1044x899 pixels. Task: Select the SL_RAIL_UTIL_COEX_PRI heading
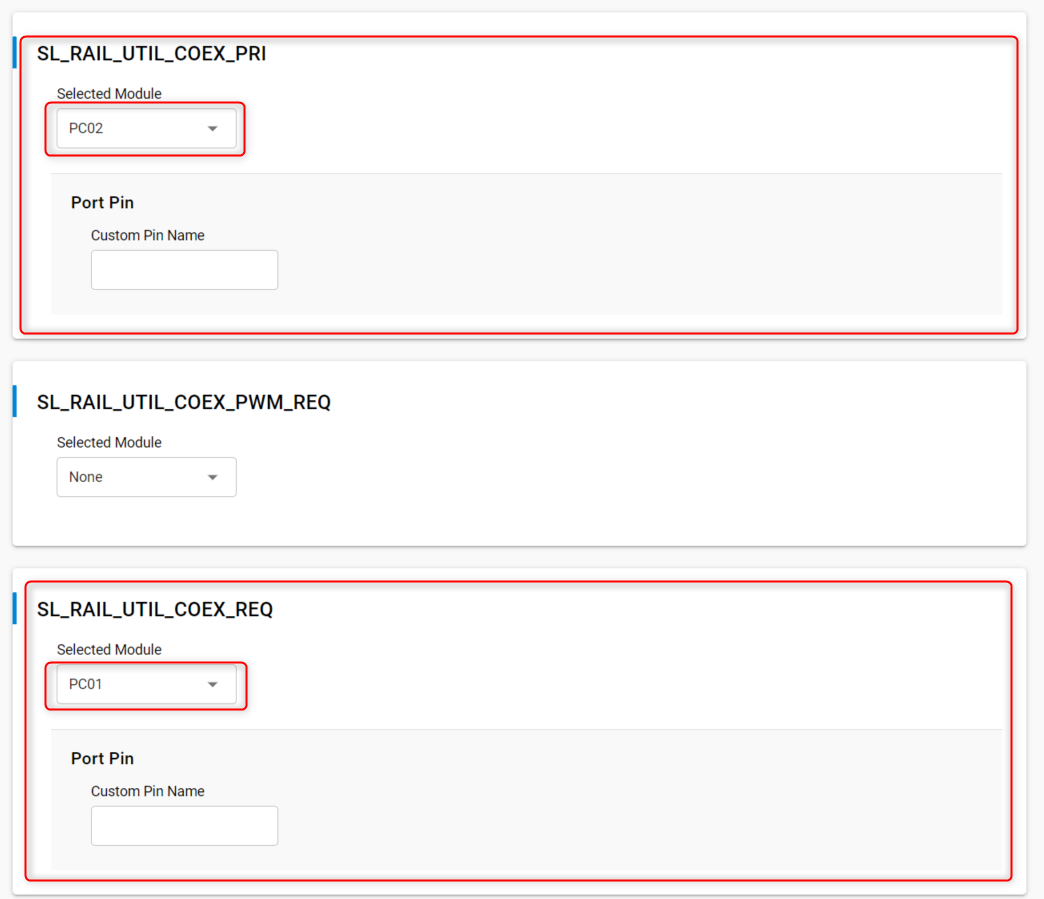(x=151, y=54)
